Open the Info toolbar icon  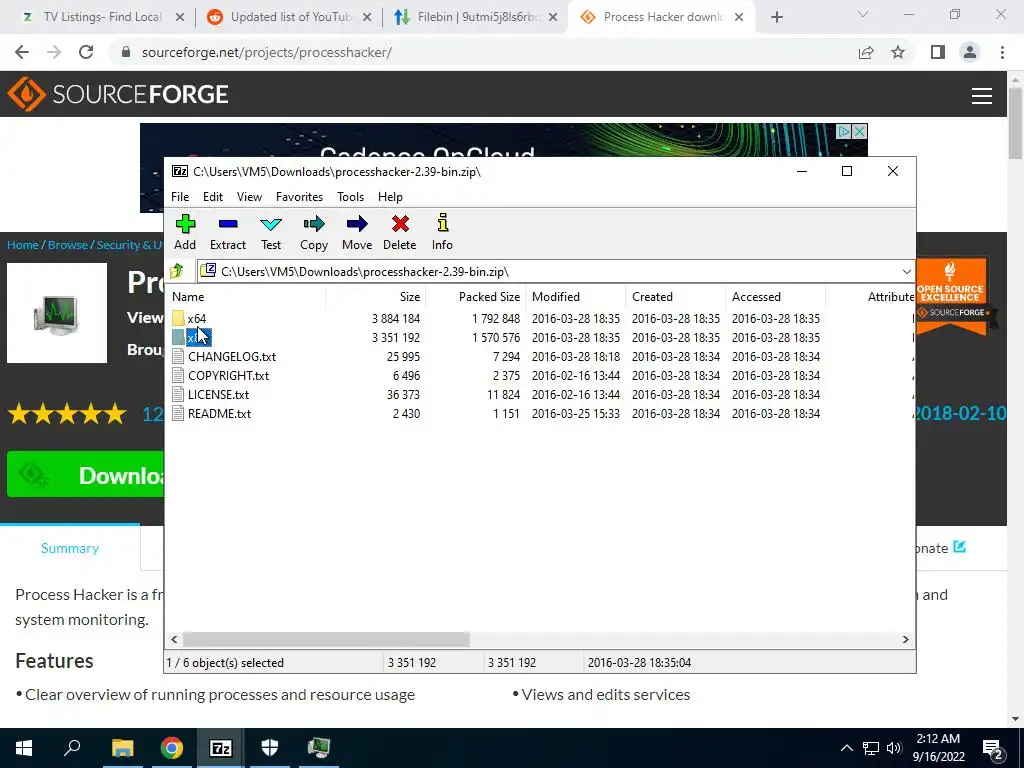(x=443, y=223)
